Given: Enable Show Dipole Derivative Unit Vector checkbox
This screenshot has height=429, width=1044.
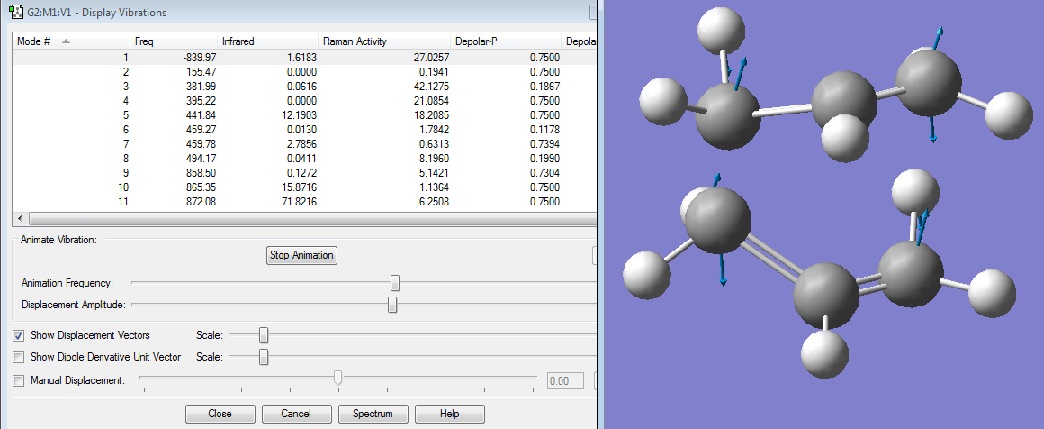Looking at the screenshot, I should 19,356.
